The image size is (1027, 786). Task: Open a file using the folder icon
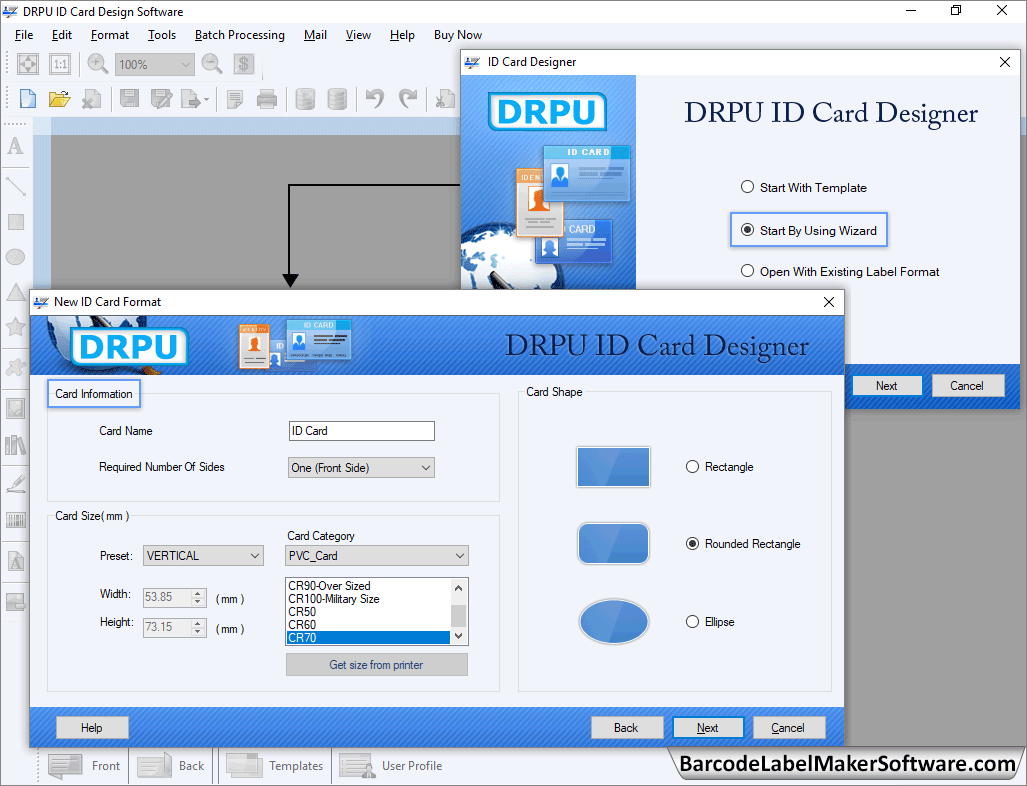[60, 98]
